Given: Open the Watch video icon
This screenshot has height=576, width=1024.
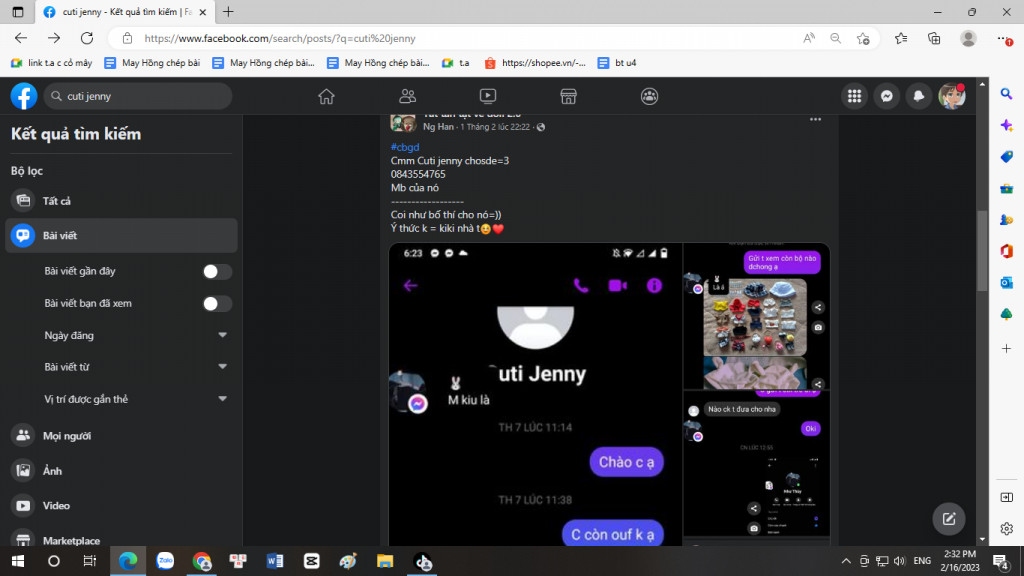Looking at the screenshot, I should (488, 96).
